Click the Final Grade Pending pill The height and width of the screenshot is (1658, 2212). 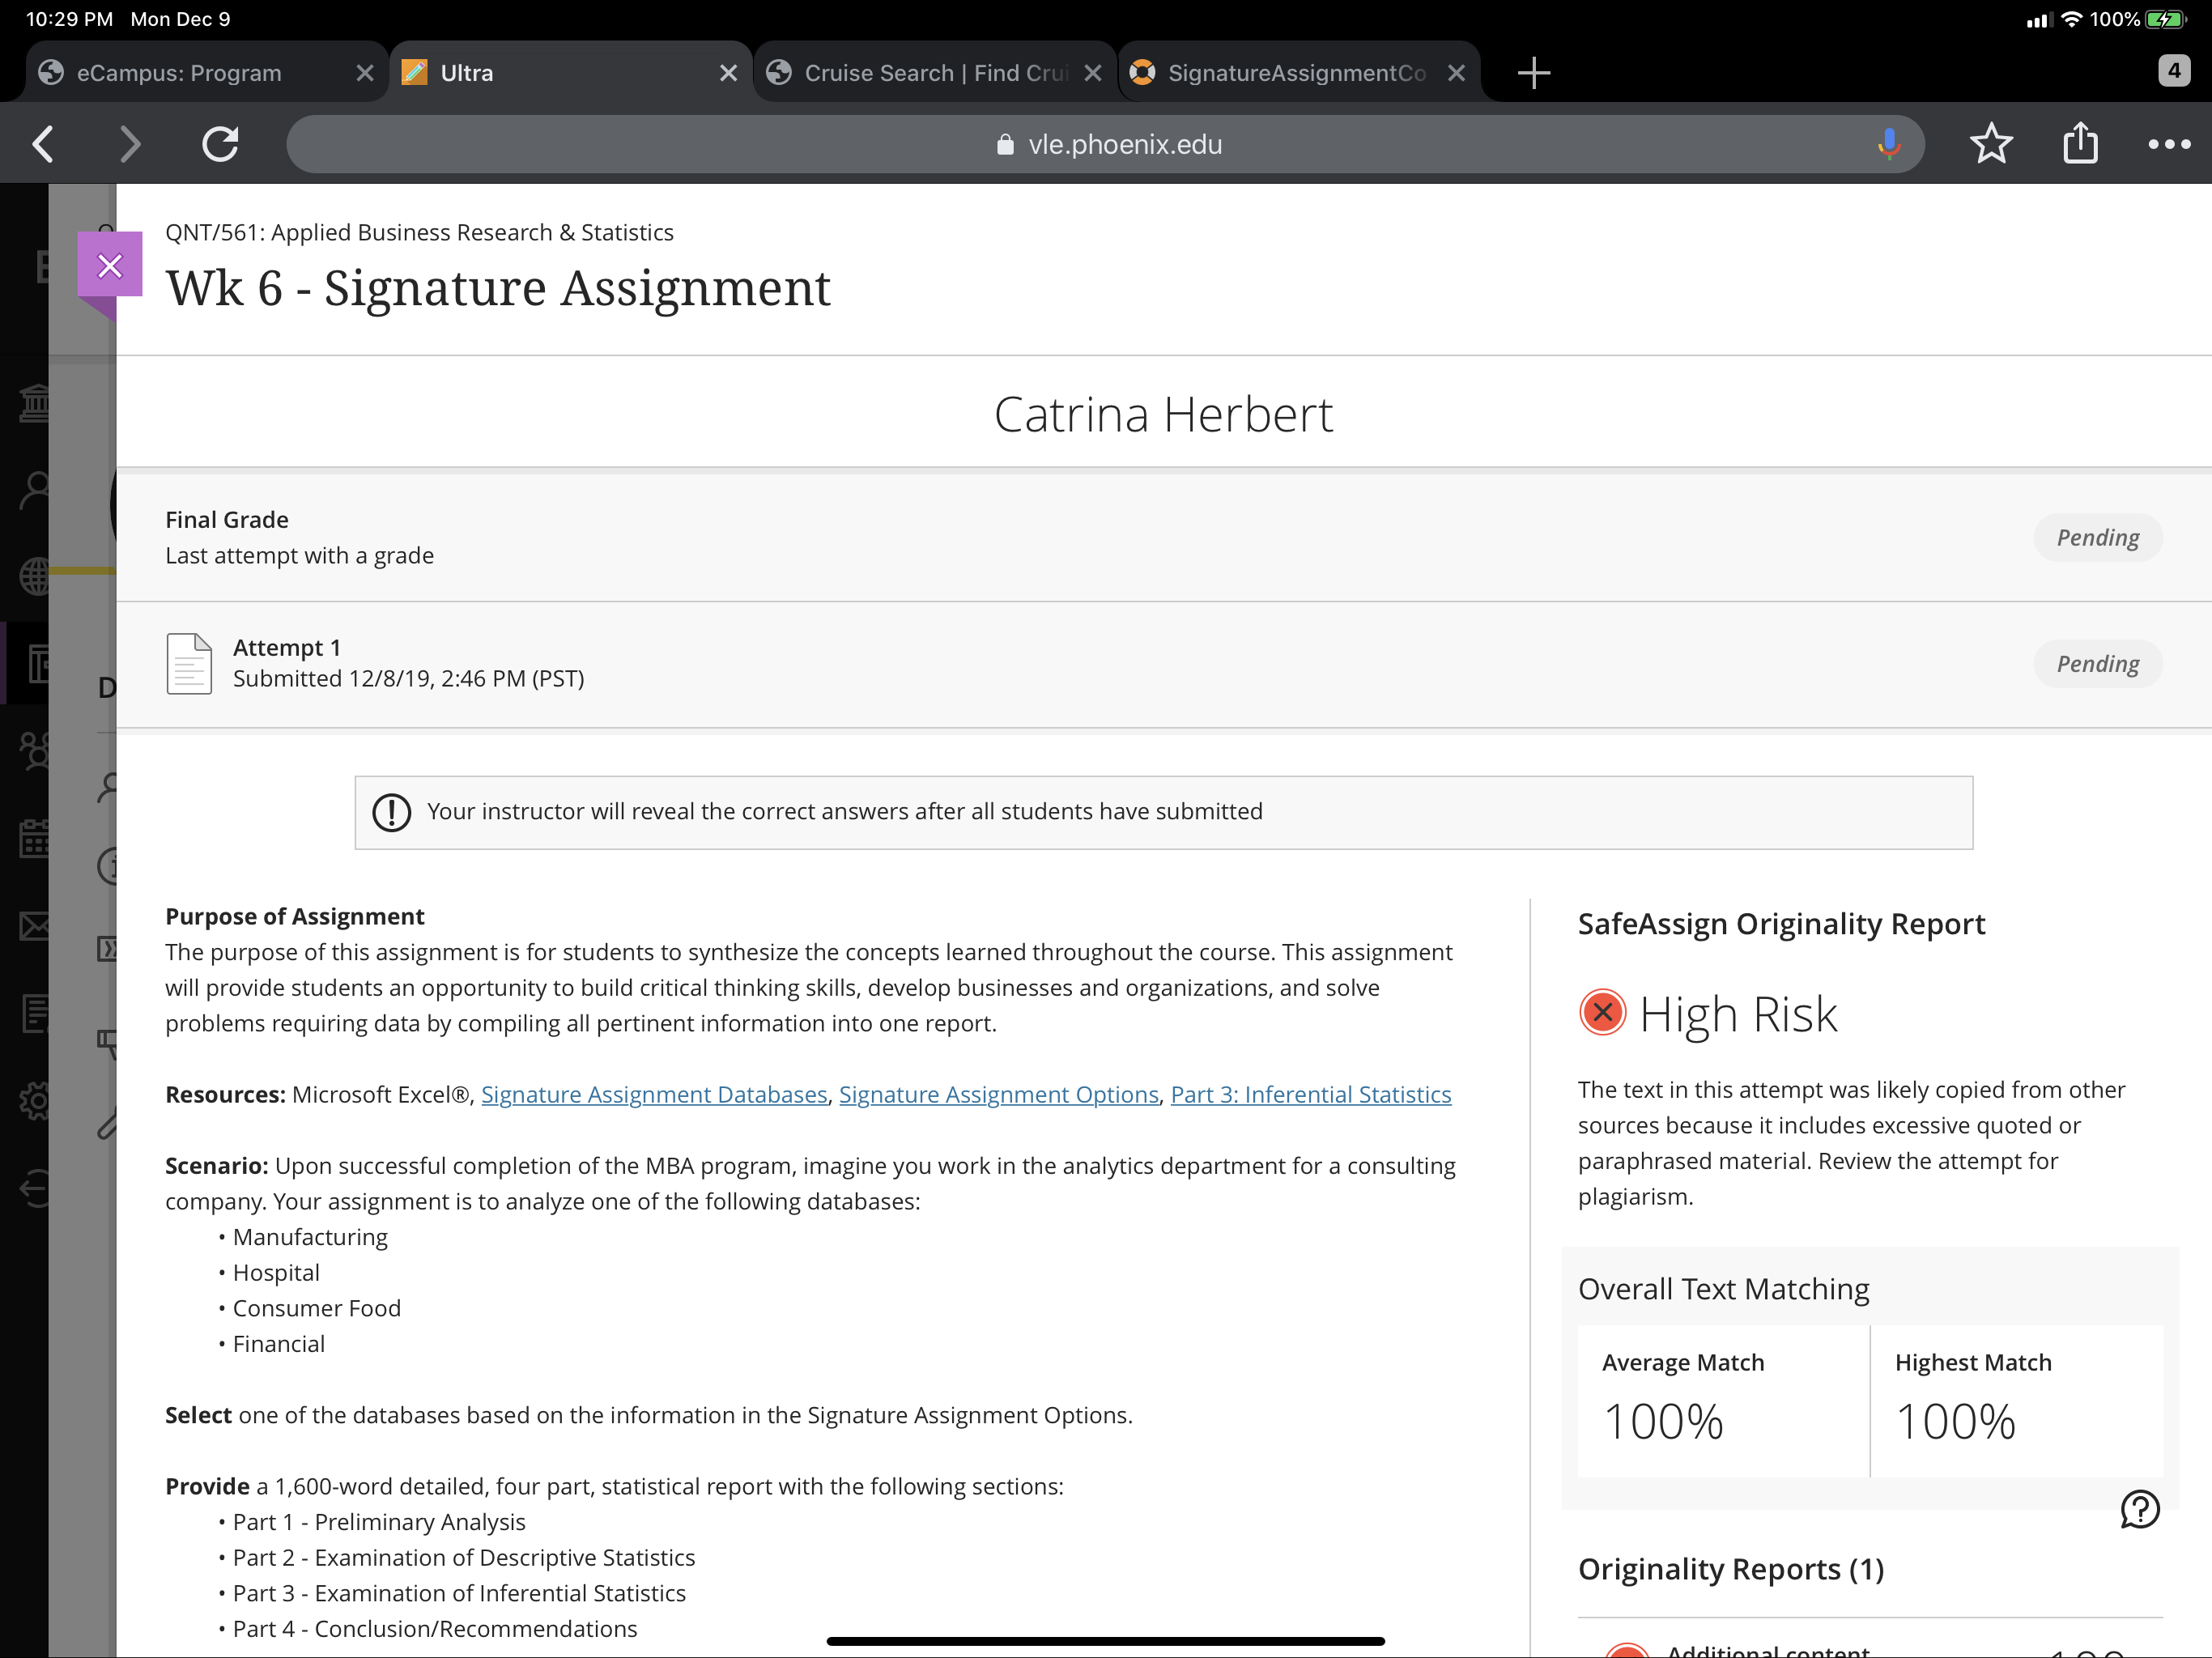2097,538
